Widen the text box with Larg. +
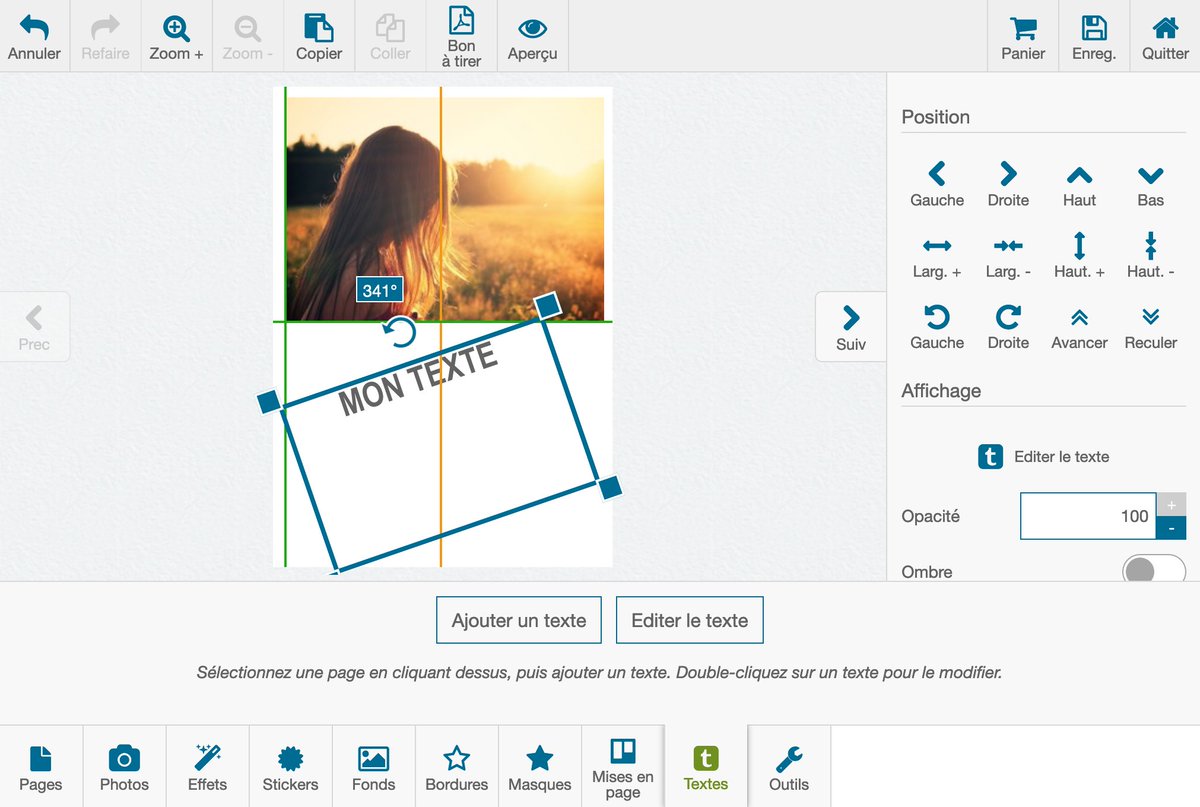1200x807 pixels. (x=936, y=256)
